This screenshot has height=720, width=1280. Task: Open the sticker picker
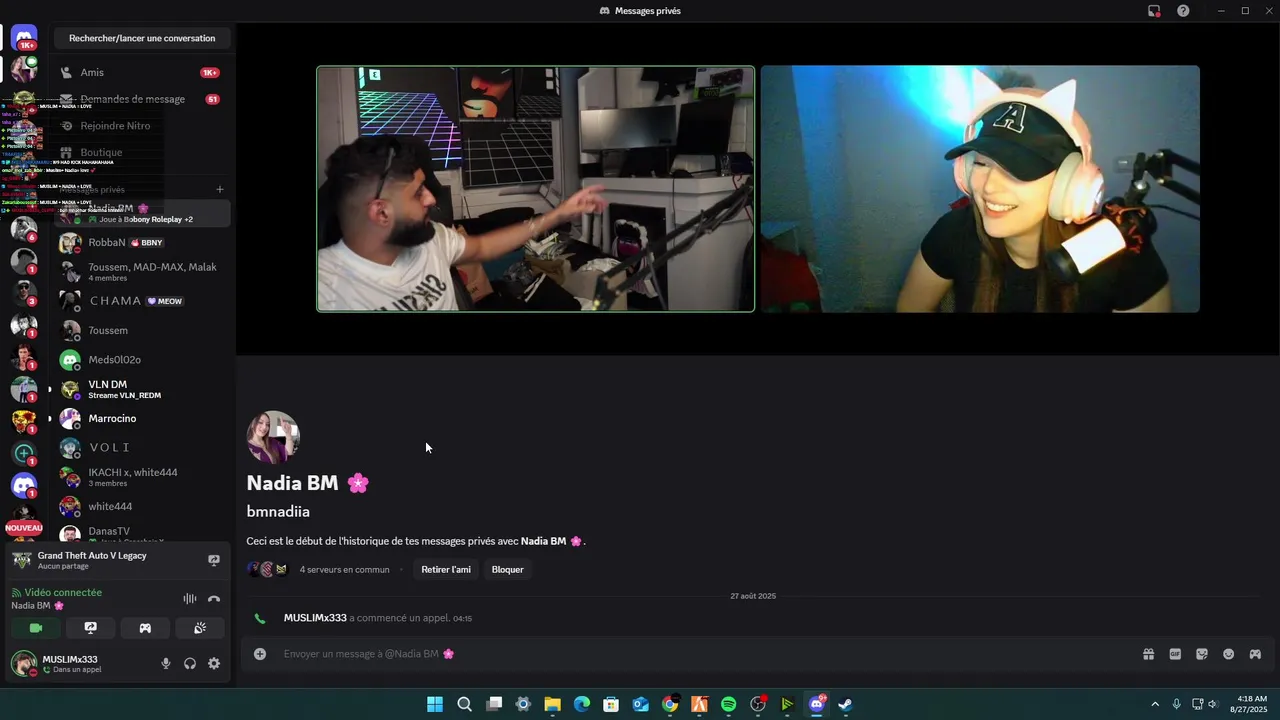tap(1202, 654)
